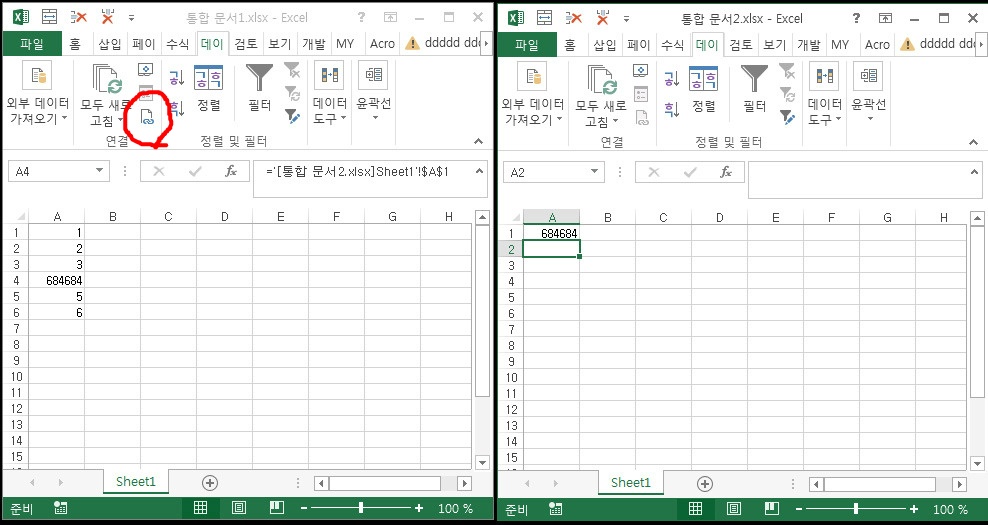Click insert function fx in 통합 문서2
Screen dimensions: 988x525
(x=726, y=172)
